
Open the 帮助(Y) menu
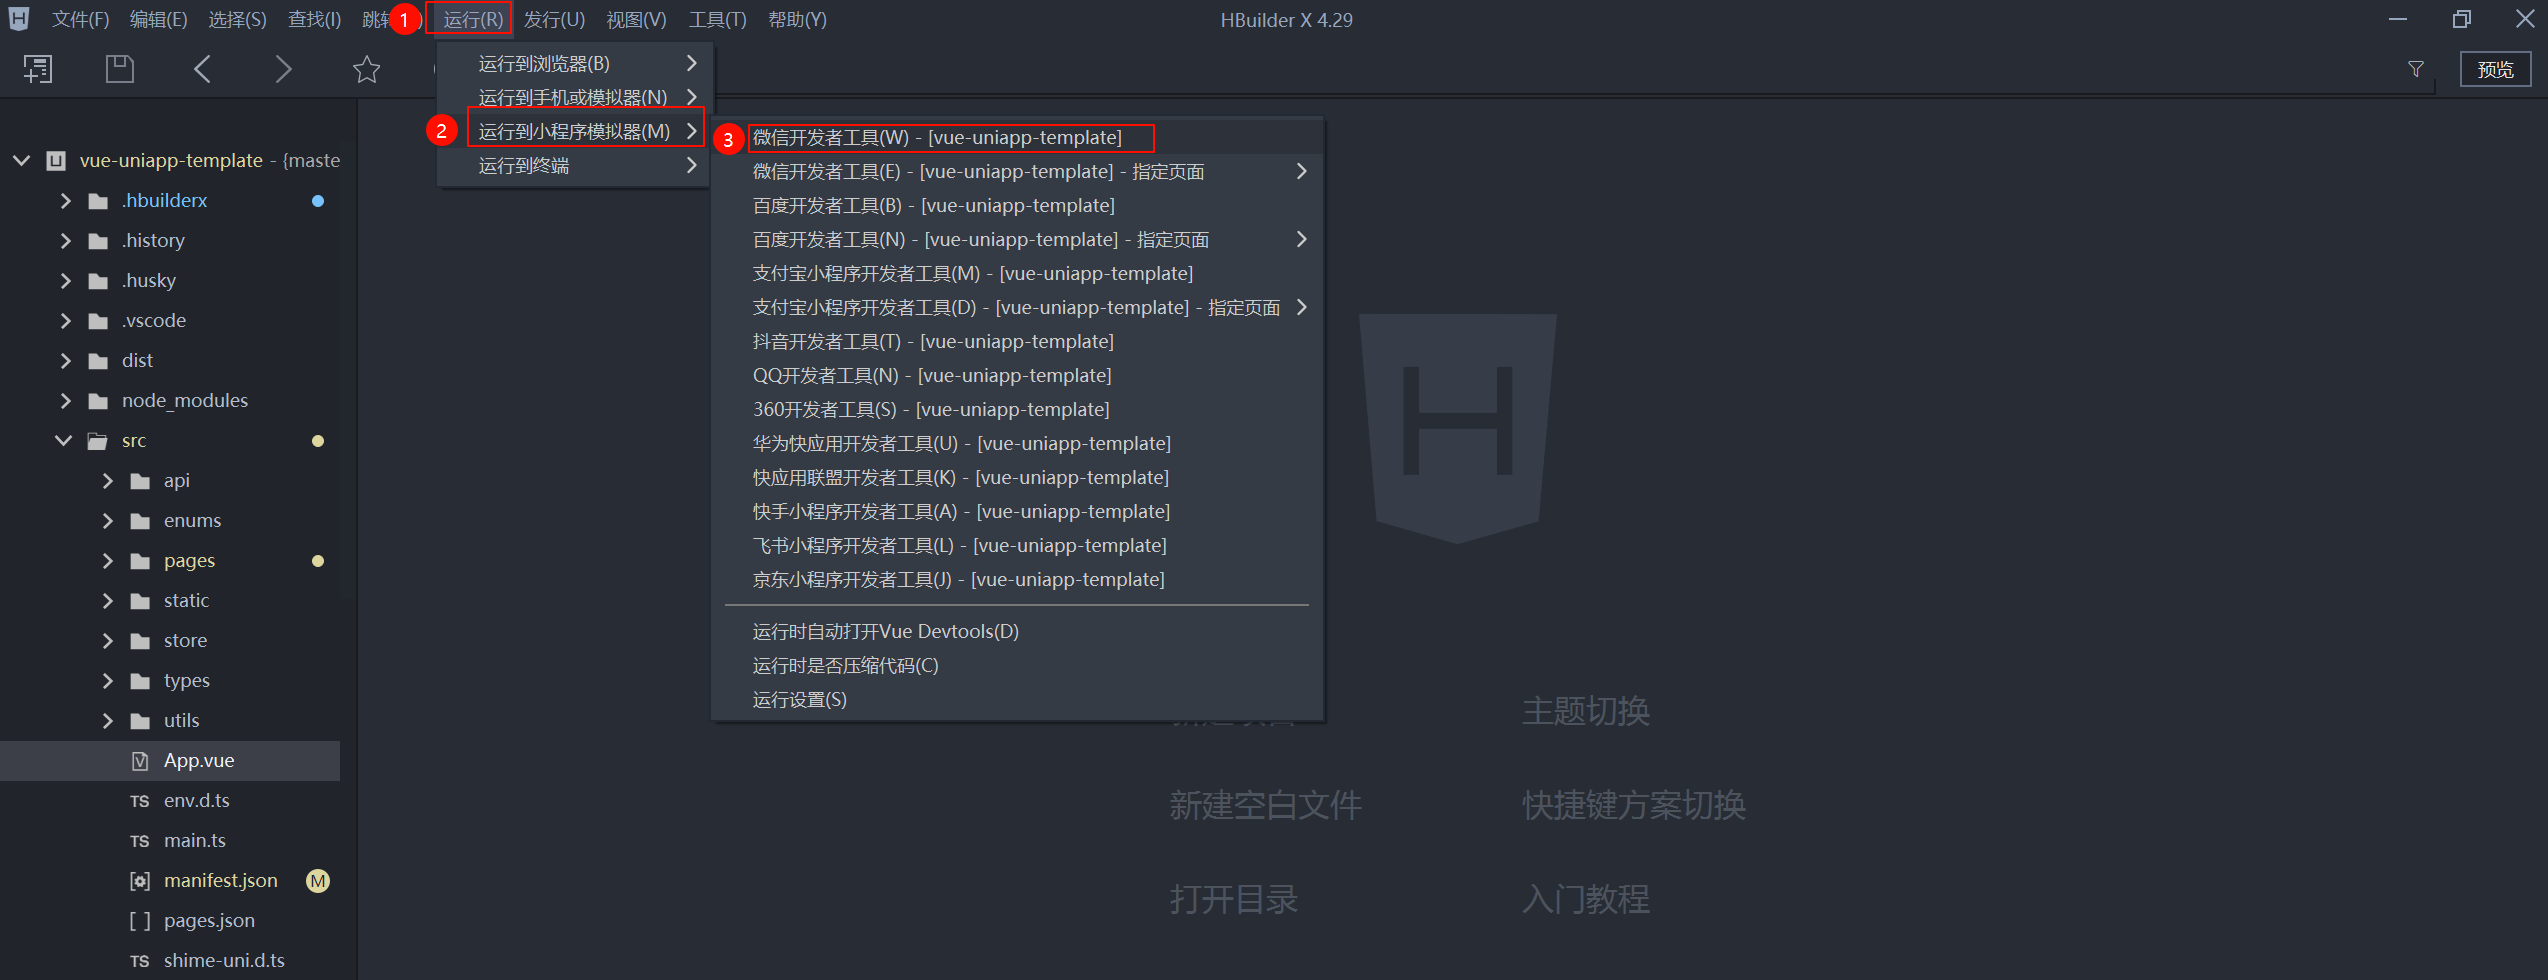click(798, 20)
